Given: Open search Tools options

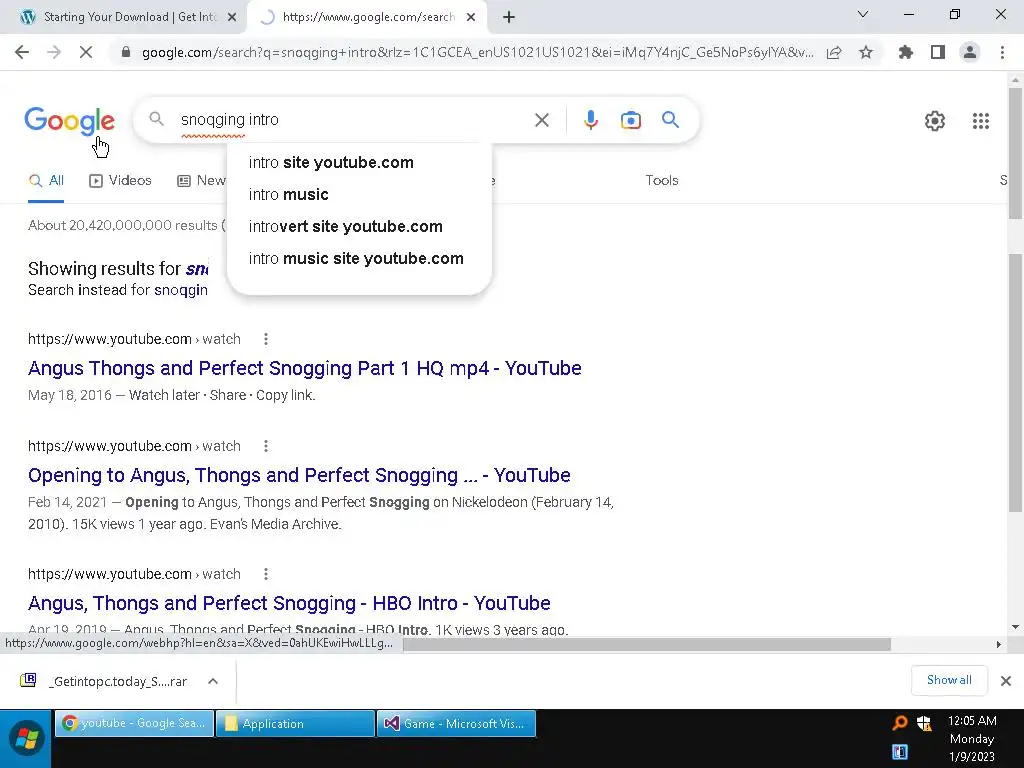Looking at the screenshot, I should click(662, 181).
